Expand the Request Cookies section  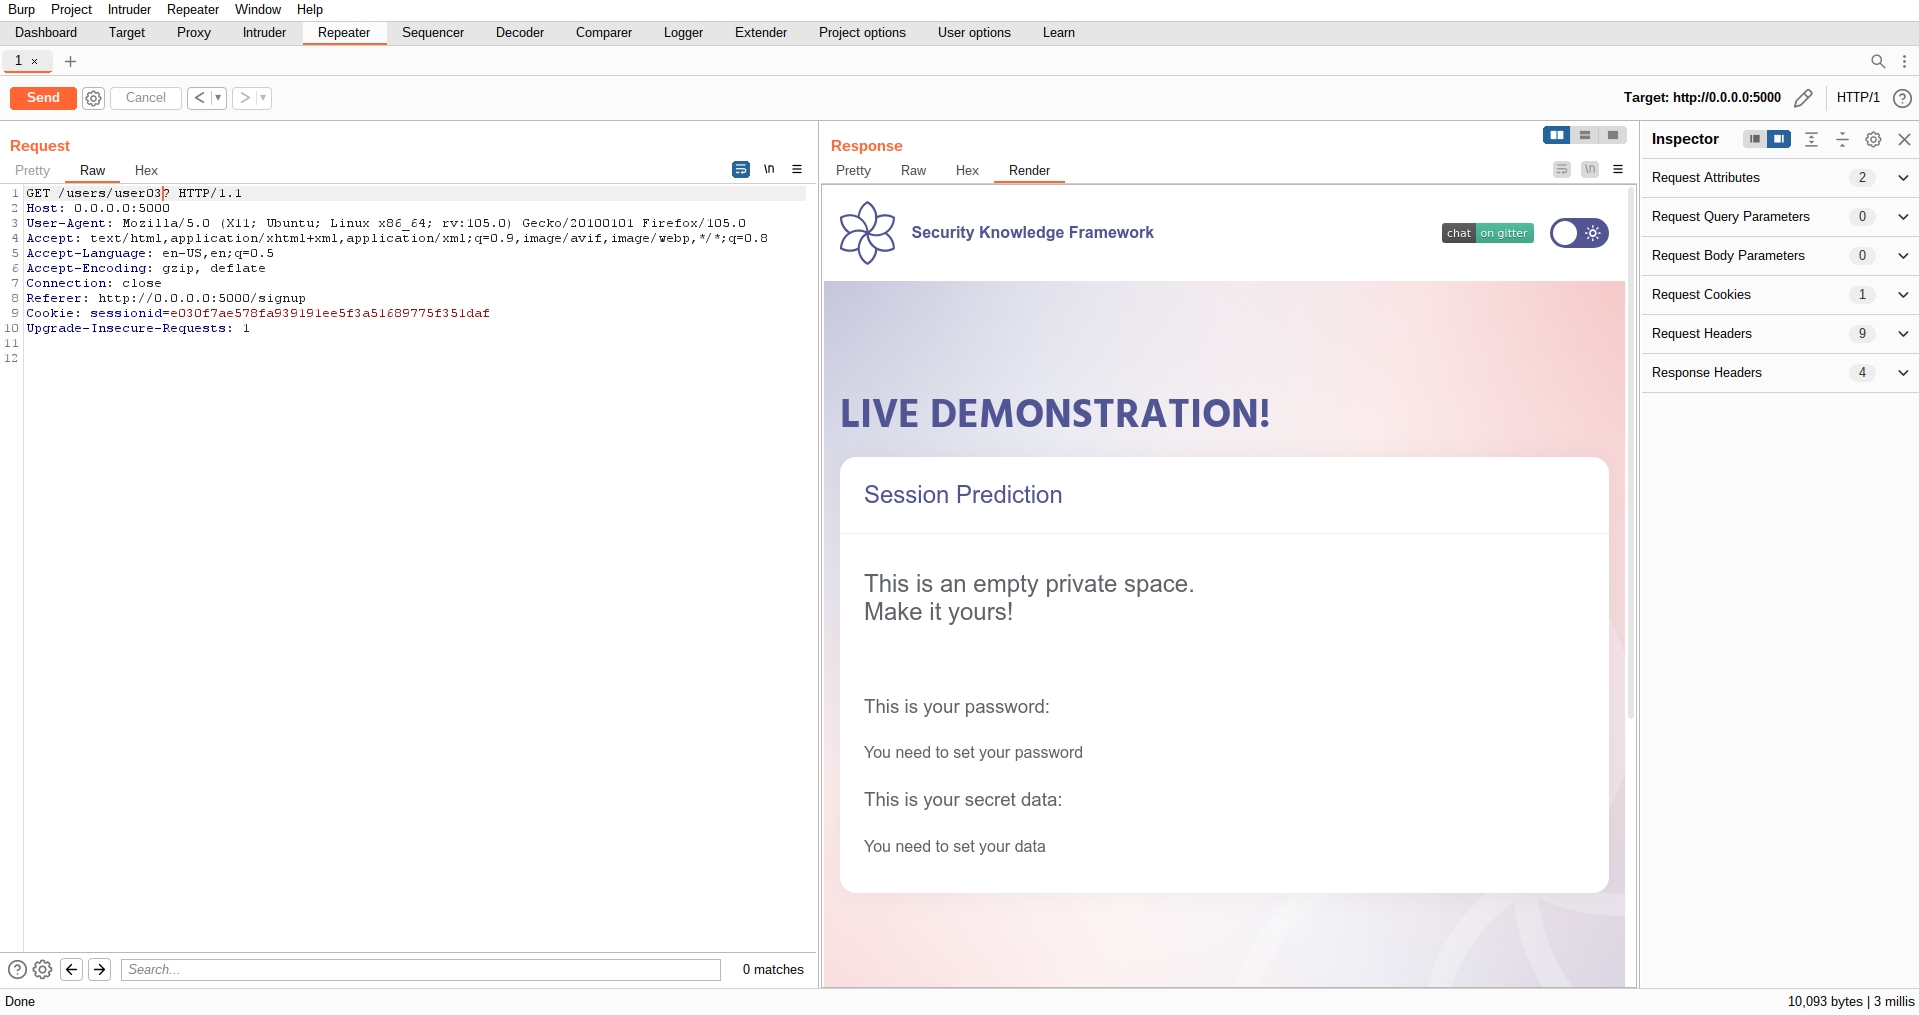click(1902, 295)
